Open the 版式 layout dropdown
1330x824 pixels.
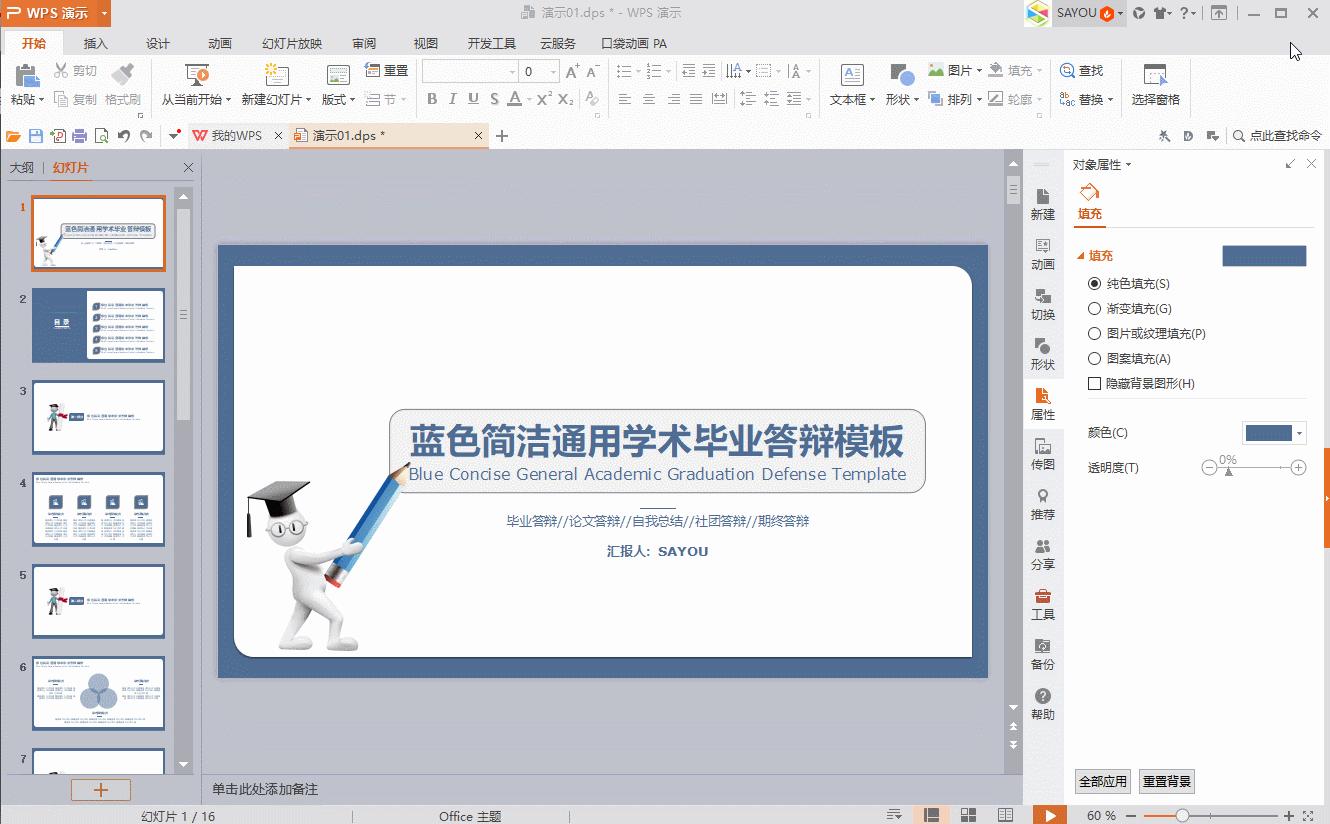(338, 99)
